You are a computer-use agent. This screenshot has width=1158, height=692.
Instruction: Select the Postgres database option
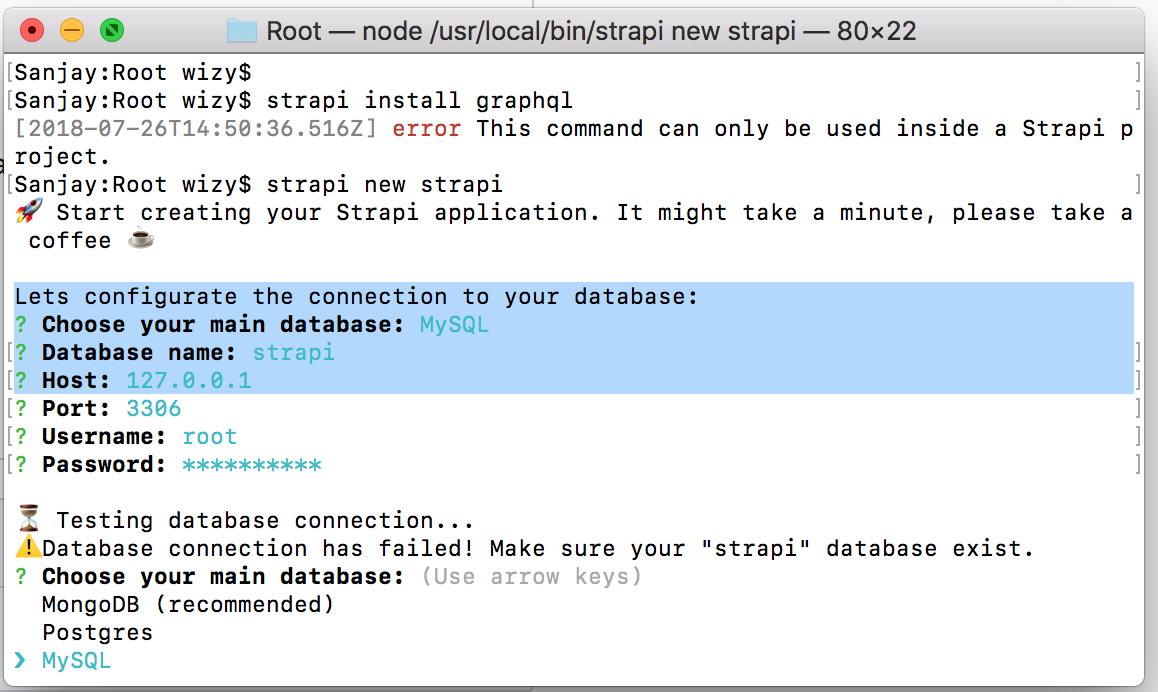tap(97, 632)
